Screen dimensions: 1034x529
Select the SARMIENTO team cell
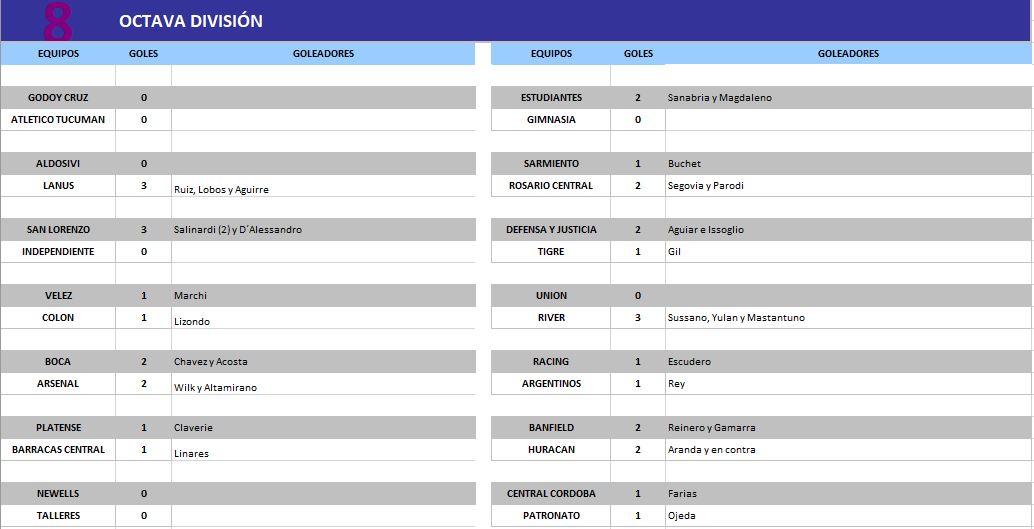pos(551,164)
